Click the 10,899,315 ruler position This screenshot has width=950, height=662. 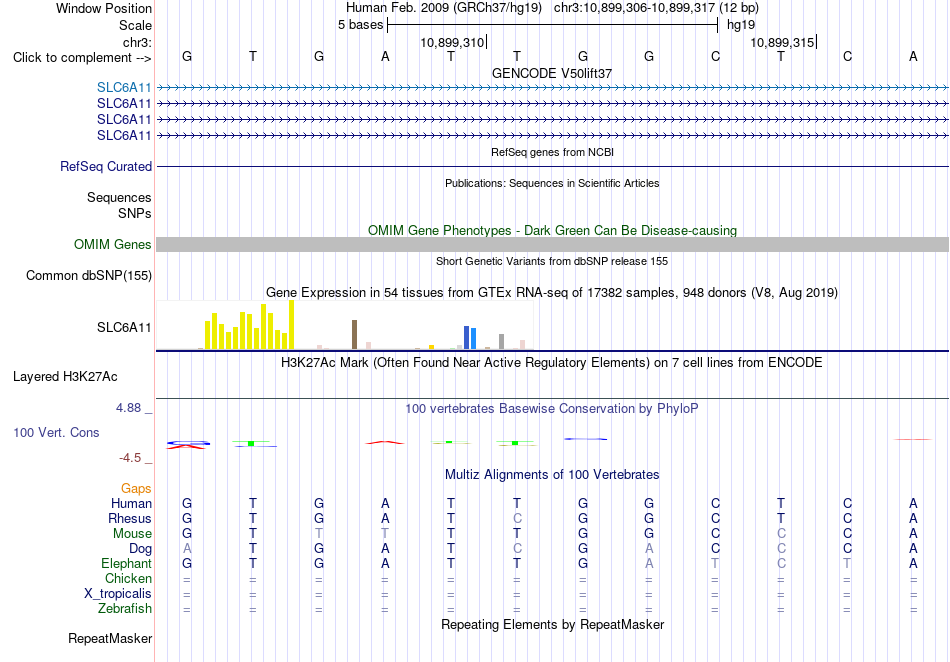[782, 42]
